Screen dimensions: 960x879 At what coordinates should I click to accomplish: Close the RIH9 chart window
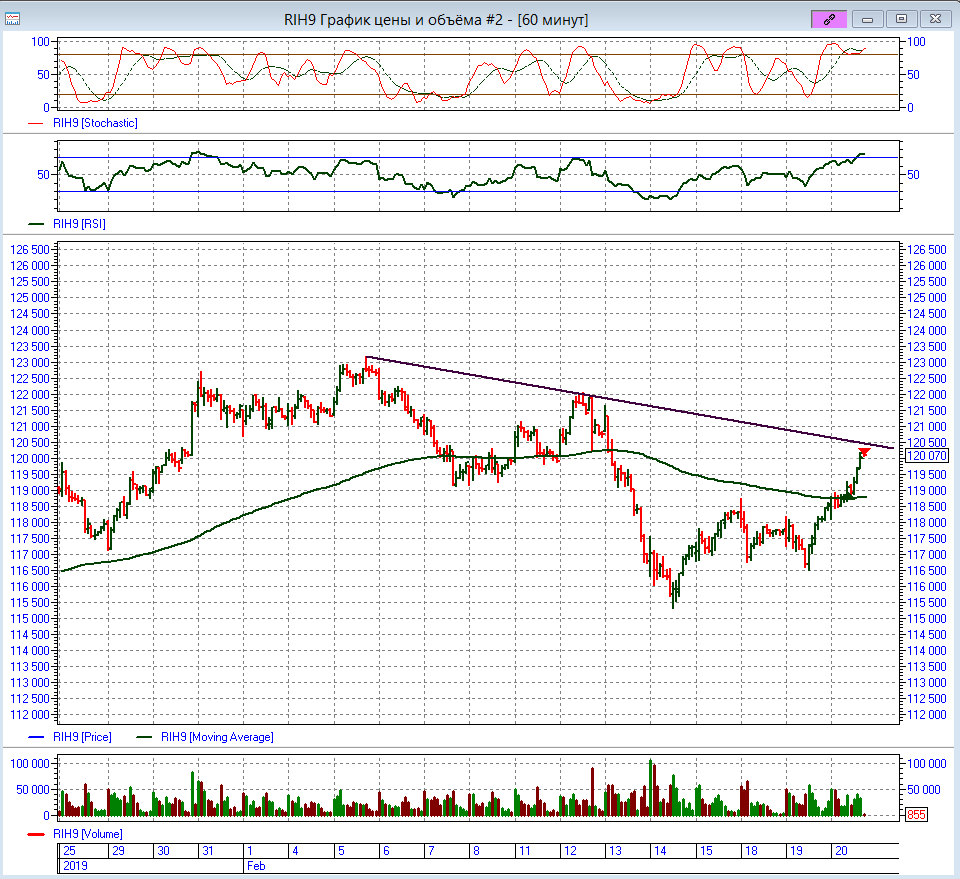point(935,19)
